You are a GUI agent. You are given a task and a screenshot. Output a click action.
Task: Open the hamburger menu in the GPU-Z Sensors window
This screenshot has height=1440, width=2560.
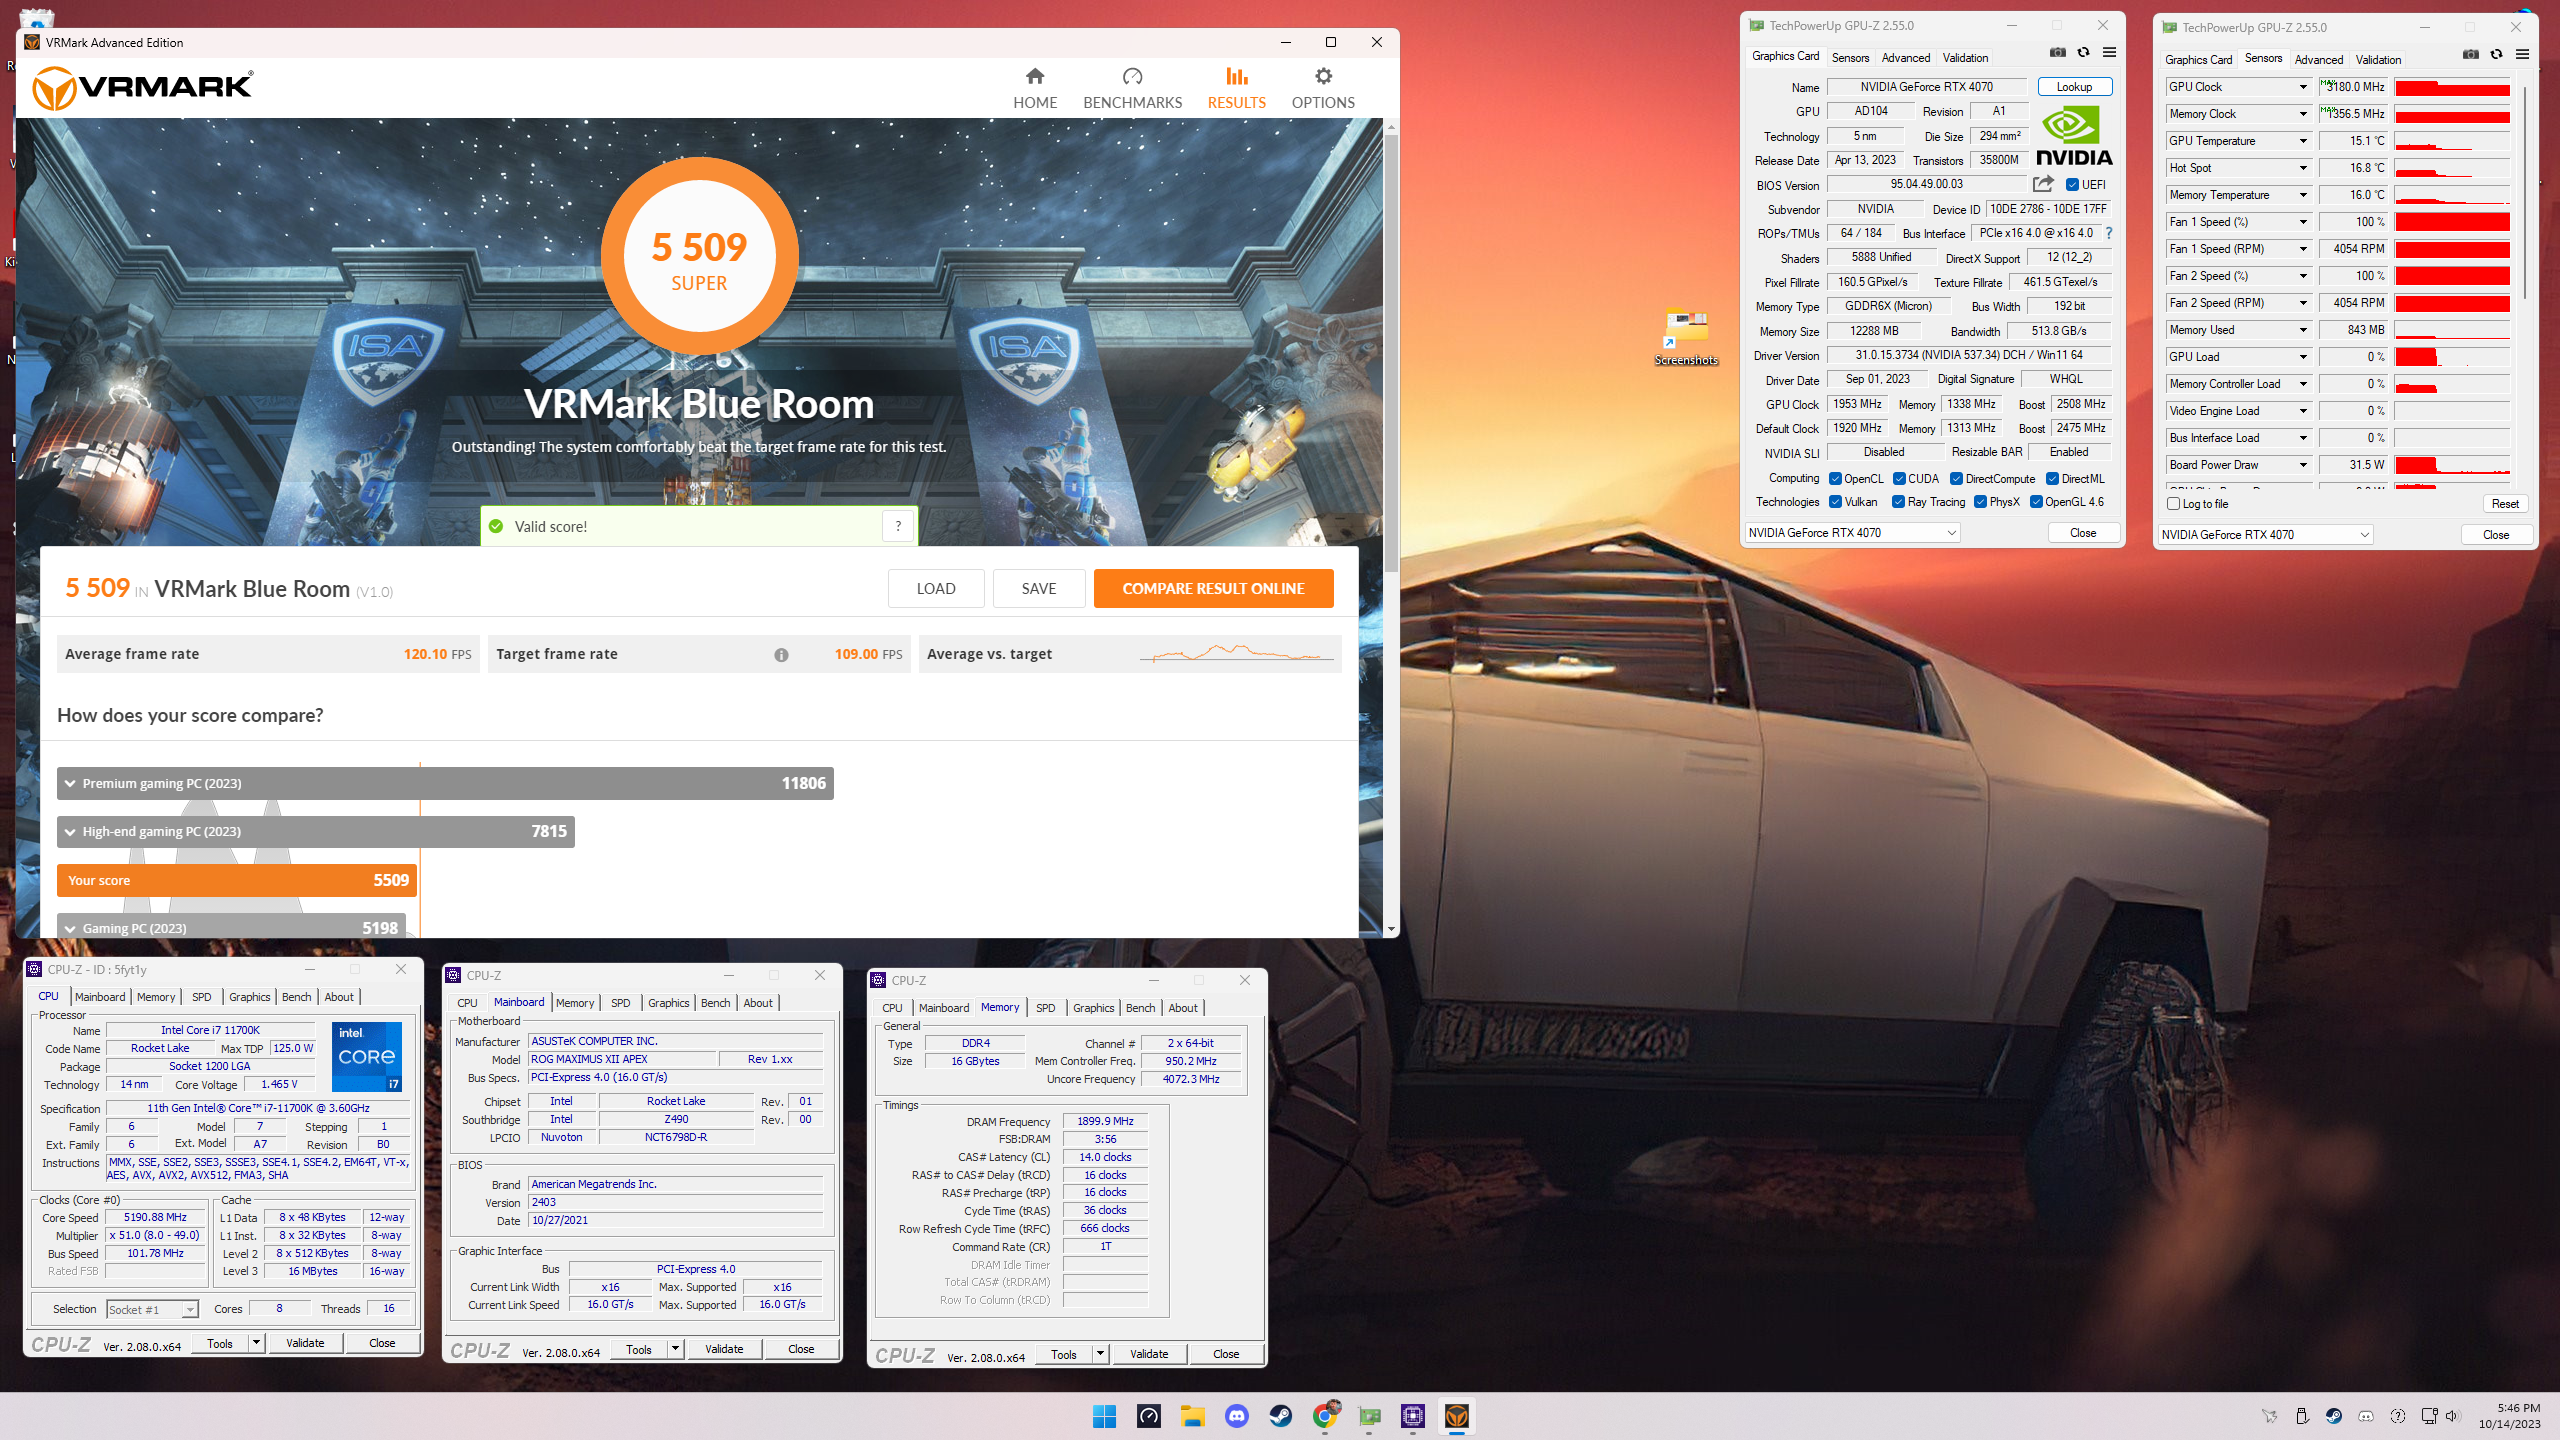[2522, 55]
